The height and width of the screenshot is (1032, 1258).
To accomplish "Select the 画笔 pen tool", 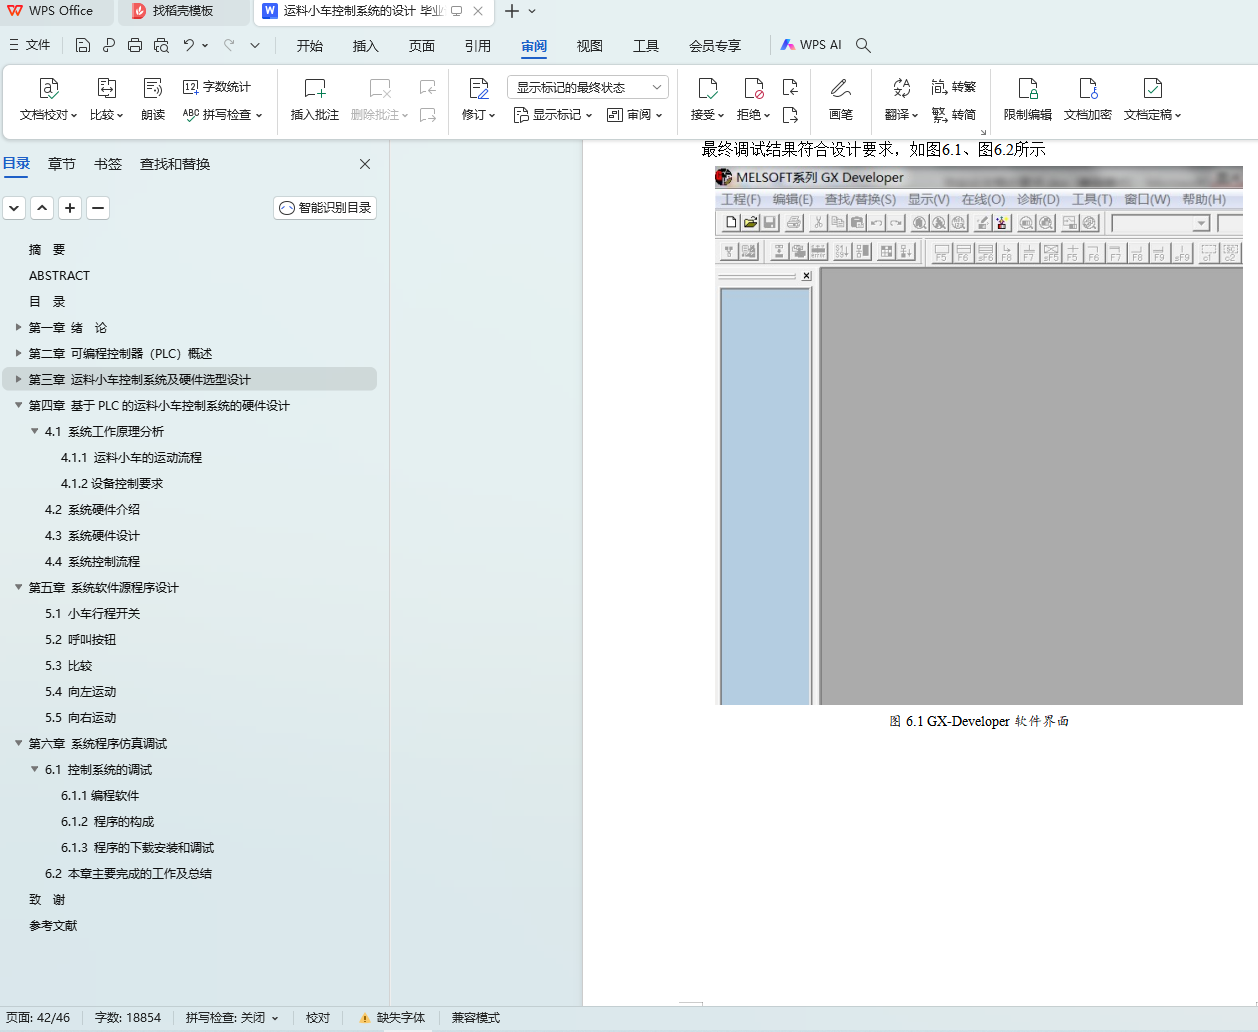I will [841, 99].
